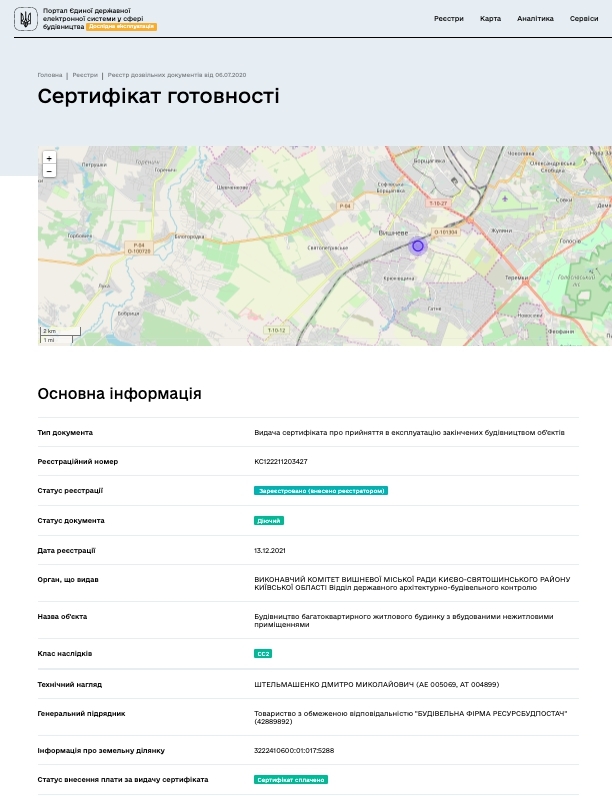This screenshot has width=612, height=796.
Task: Click the Реєстраційний номер row label
Action: [x=78, y=461]
